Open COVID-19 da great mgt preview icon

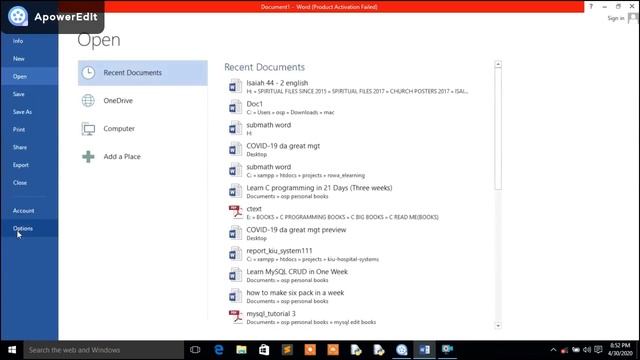tap(235, 233)
